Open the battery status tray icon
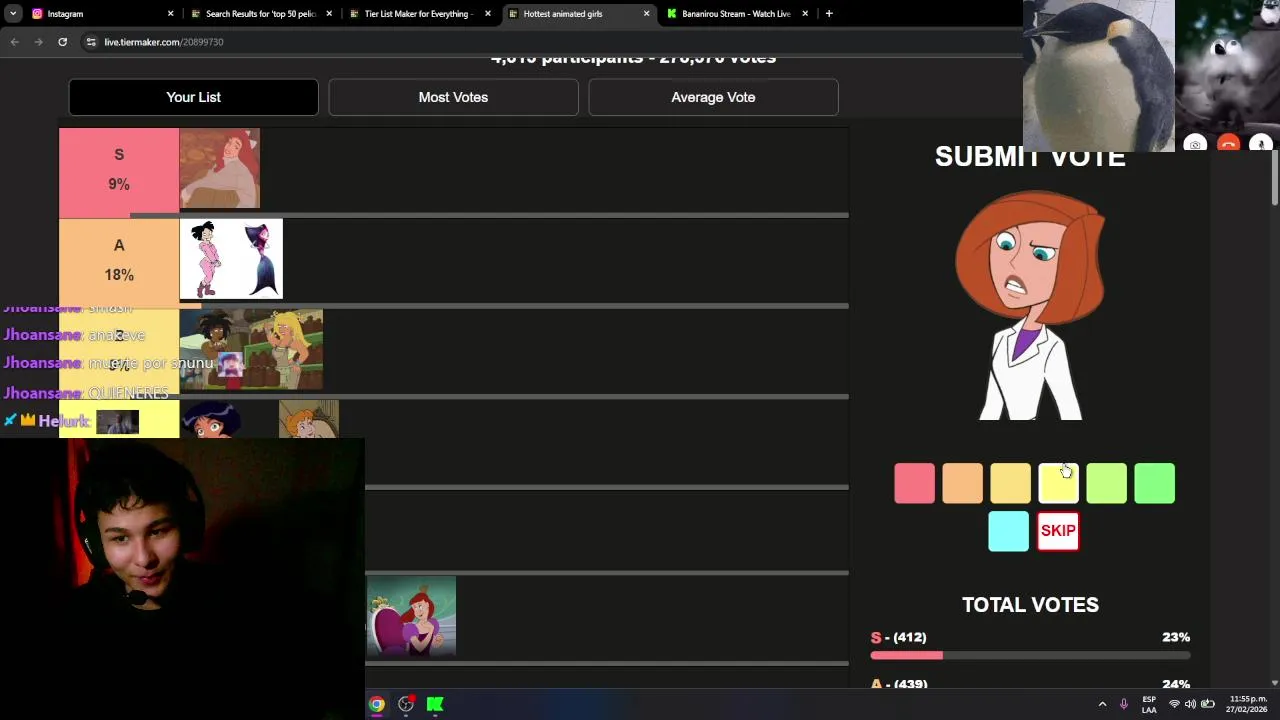Image resolution: width=1280 pixels, height=720 pixels. (1208, 704)
